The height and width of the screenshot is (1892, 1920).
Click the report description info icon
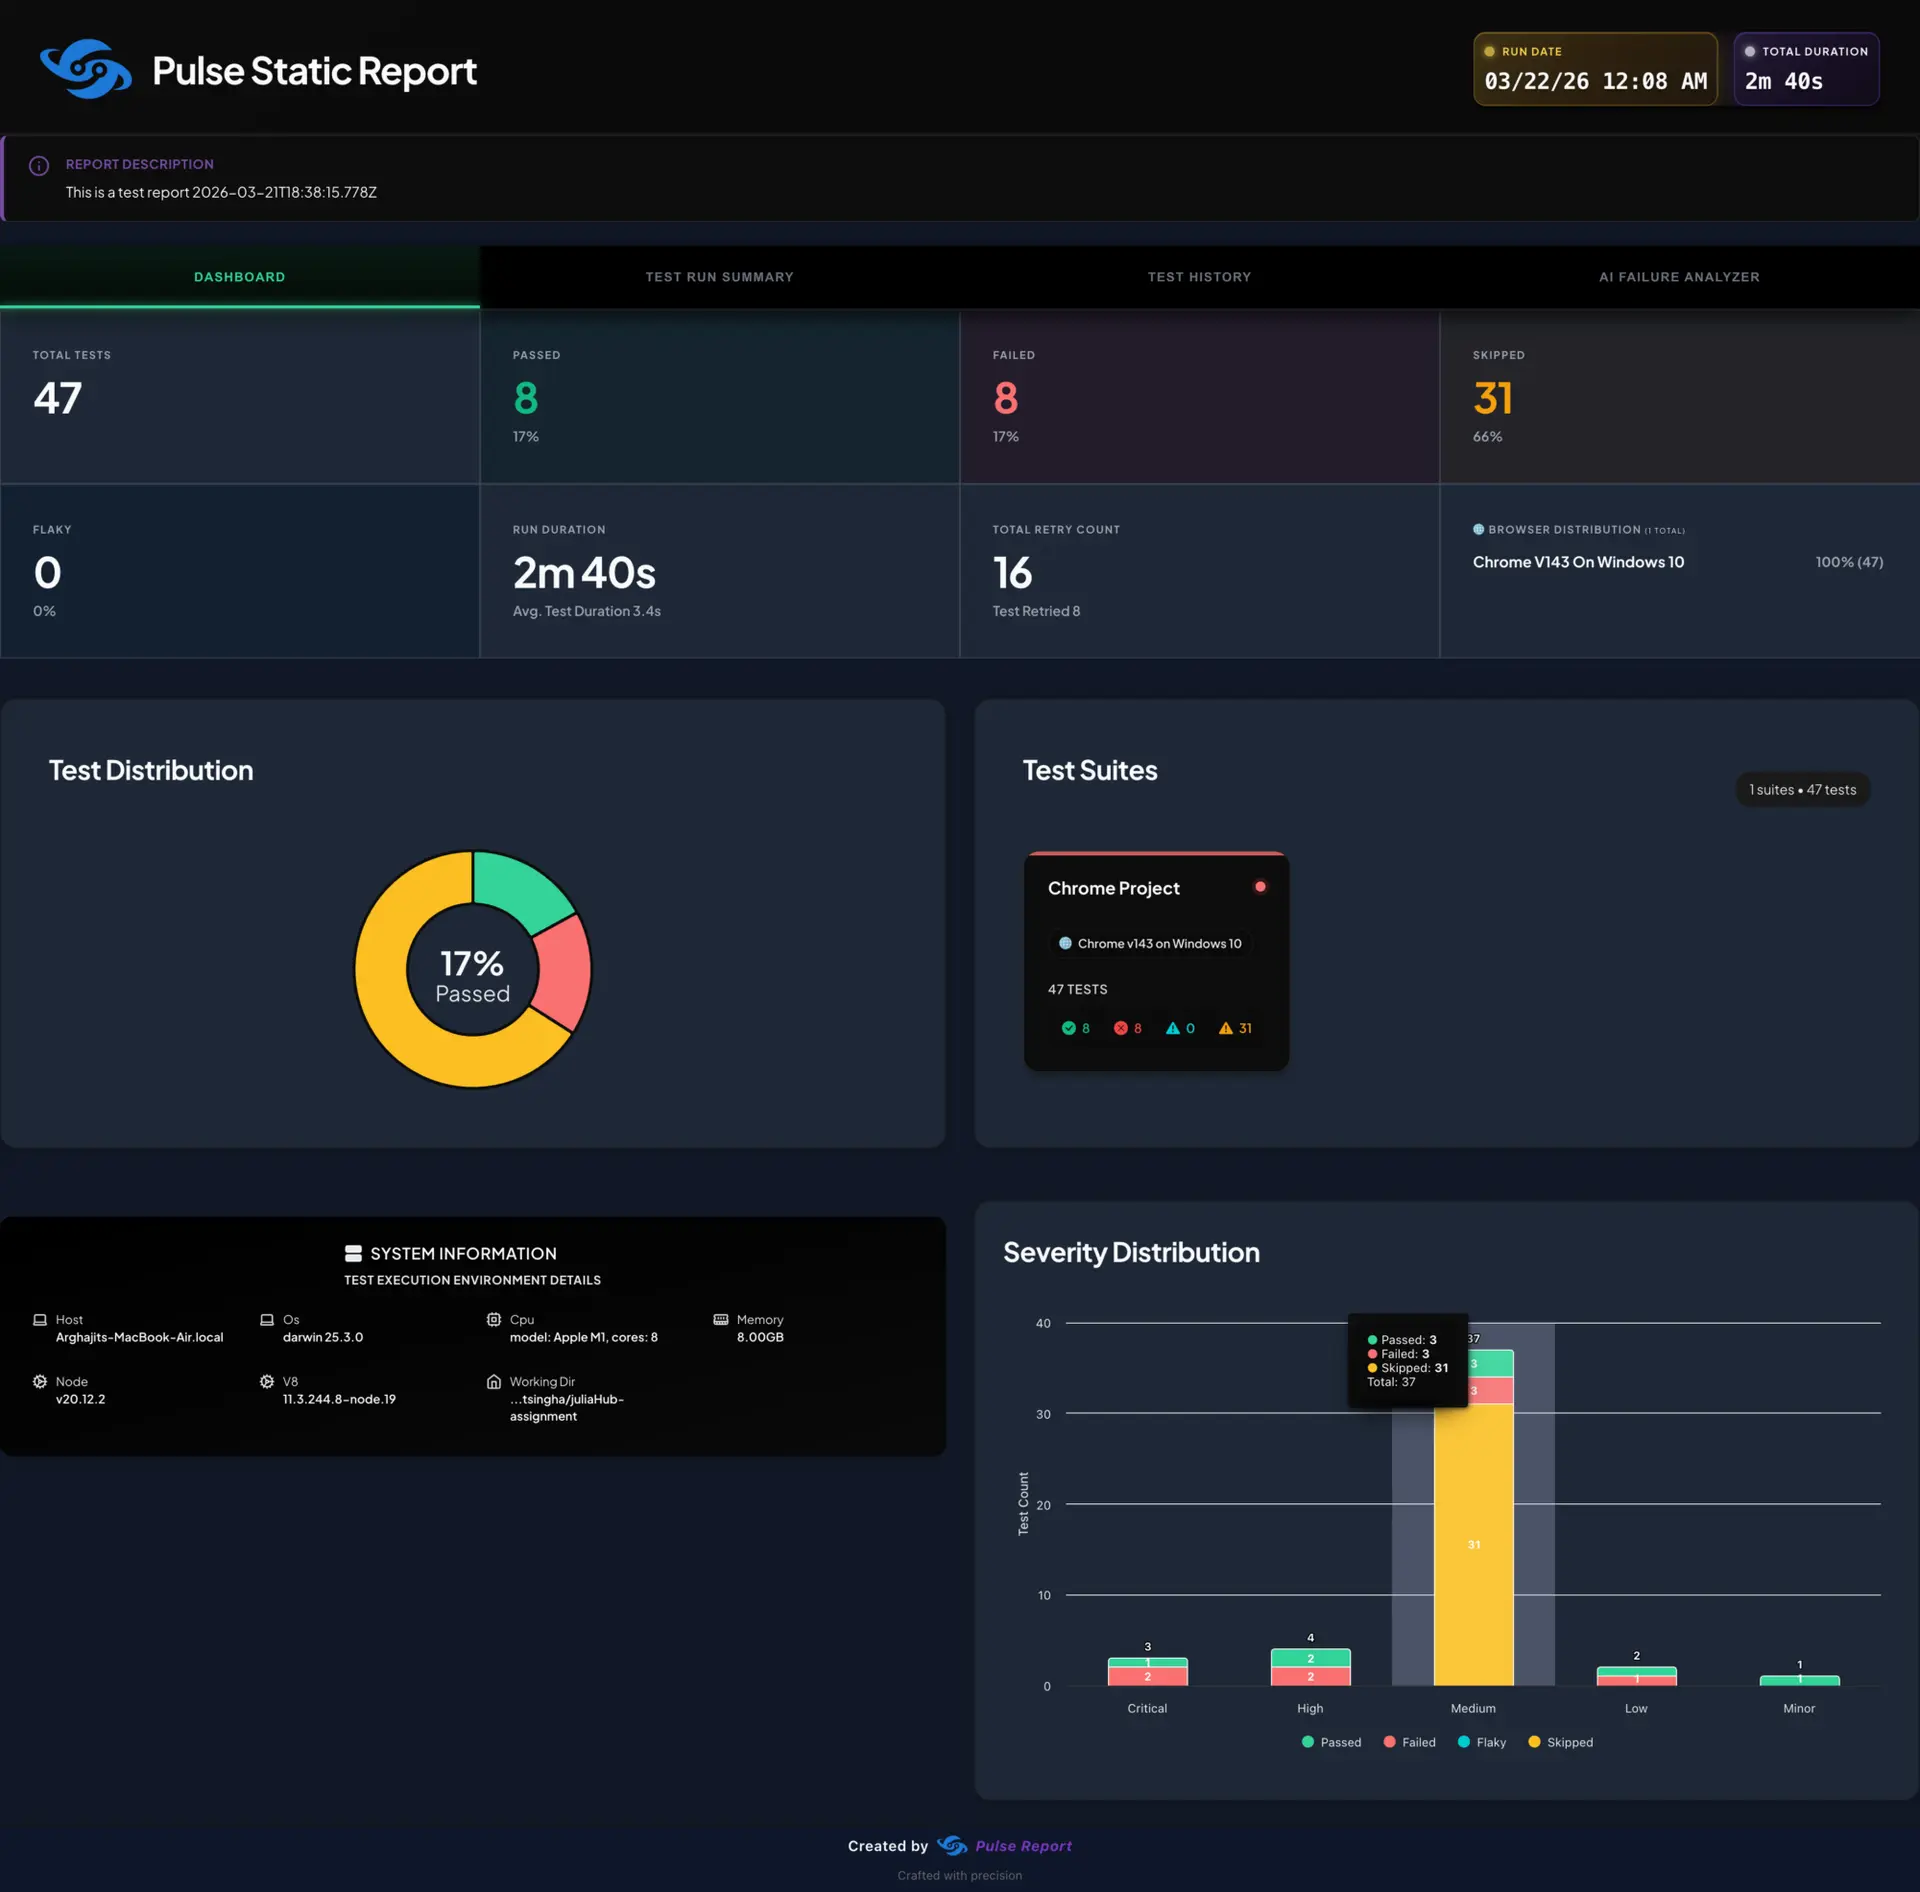pos(39,166)
